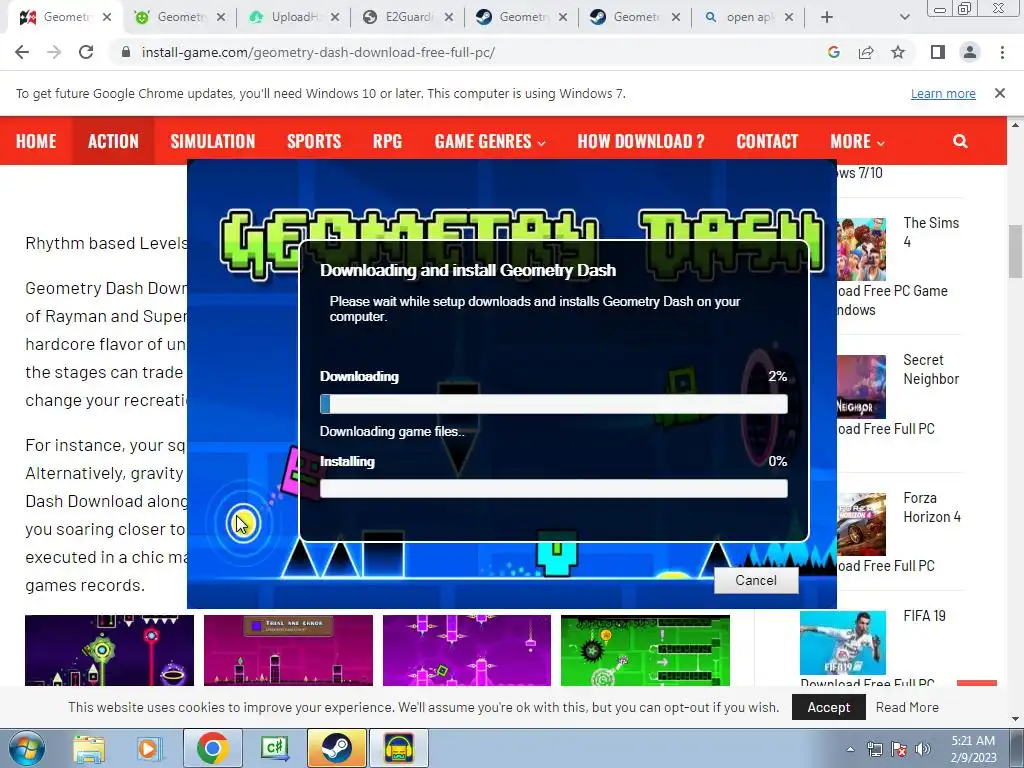This screenshot has width=1024, height=768.
Task: Open the SPORTS category
Action: 314,141
